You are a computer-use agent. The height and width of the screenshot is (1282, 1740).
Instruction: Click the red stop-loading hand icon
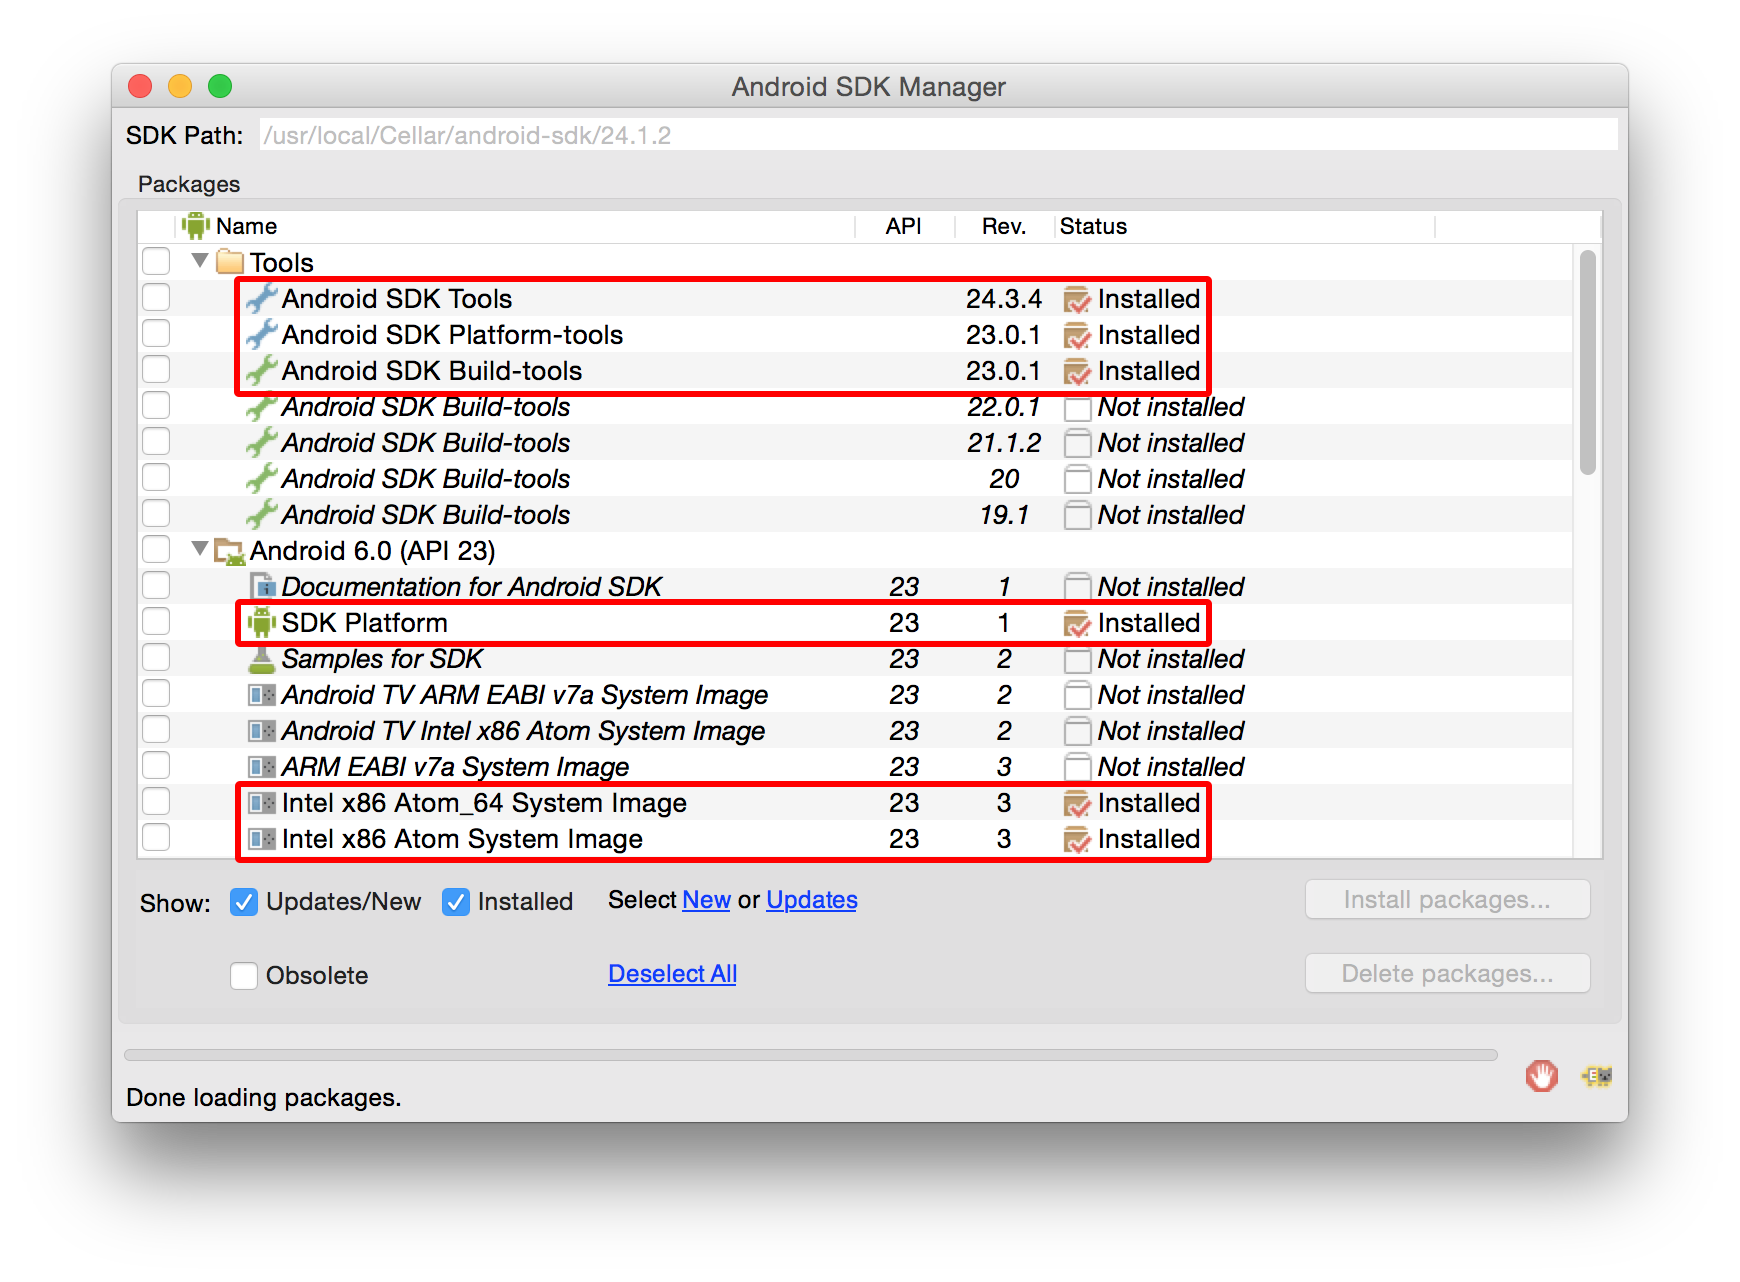(1541, 1076)
